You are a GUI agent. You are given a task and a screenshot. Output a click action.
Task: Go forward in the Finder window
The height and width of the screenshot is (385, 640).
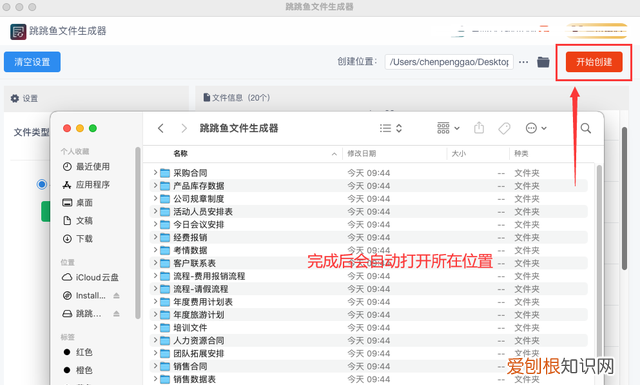[184, 128]
